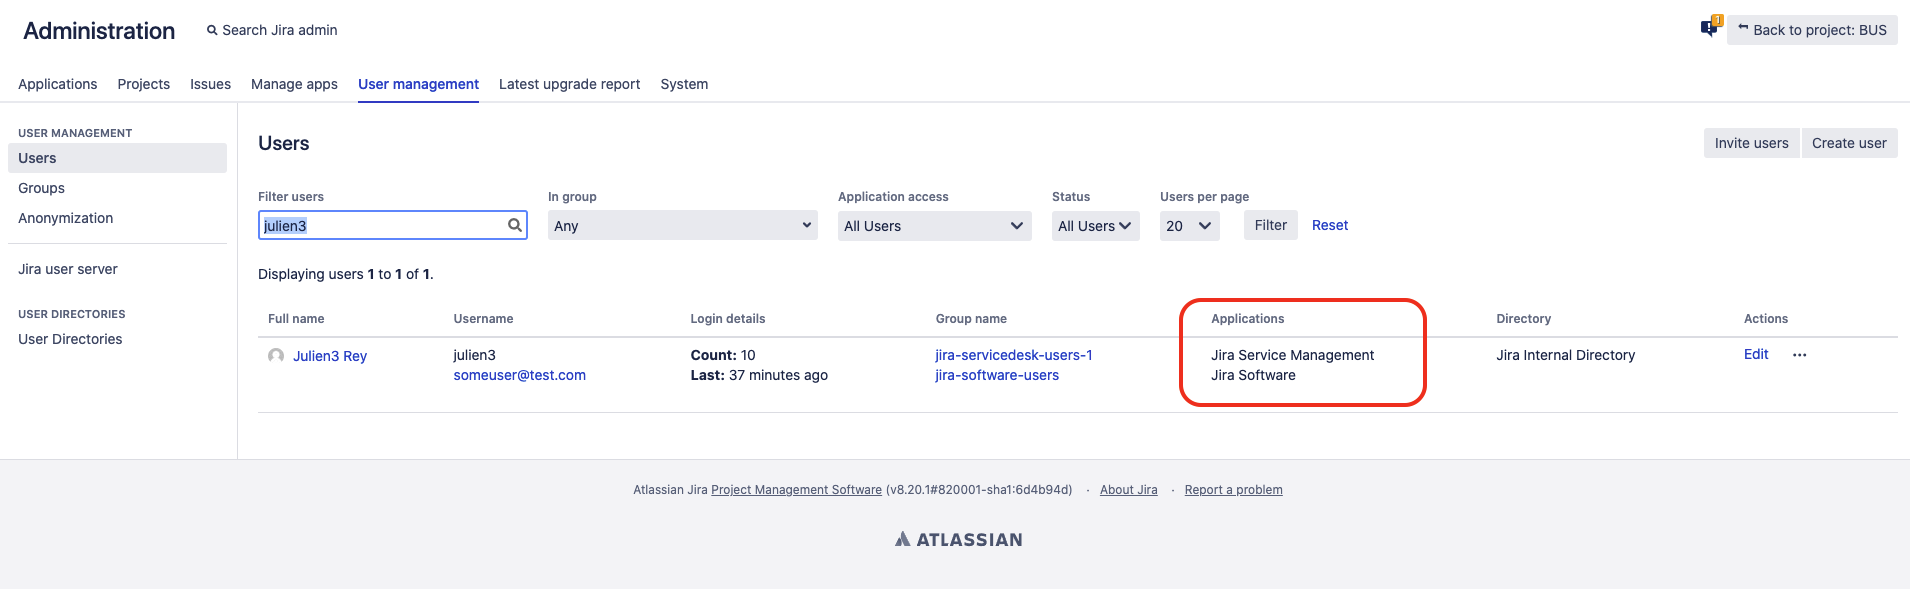Open the Users per page dropdown
This screenshot has width=1910, height=589.
pos(1189,225)
